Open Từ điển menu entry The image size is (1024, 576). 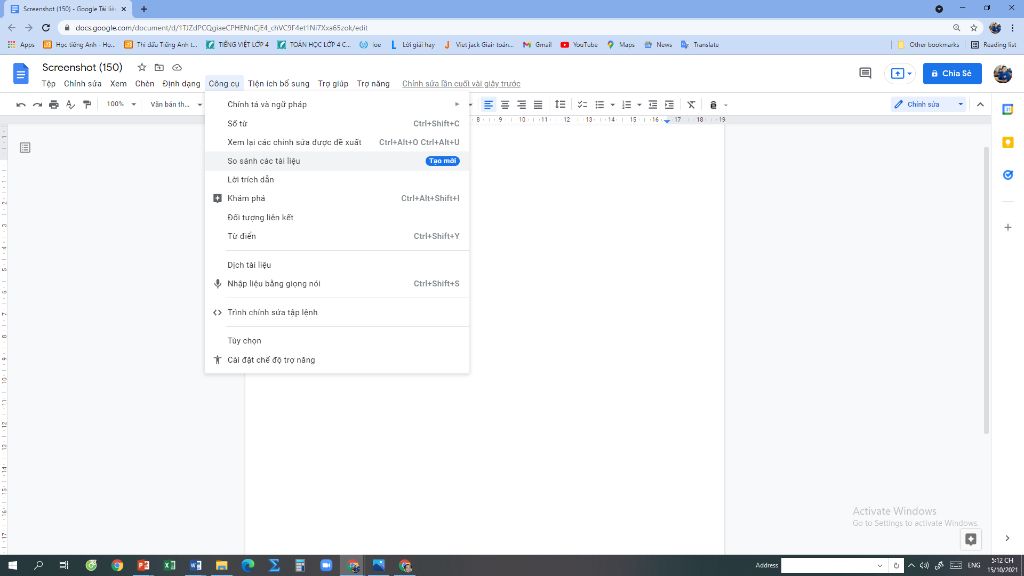(337, 236)
